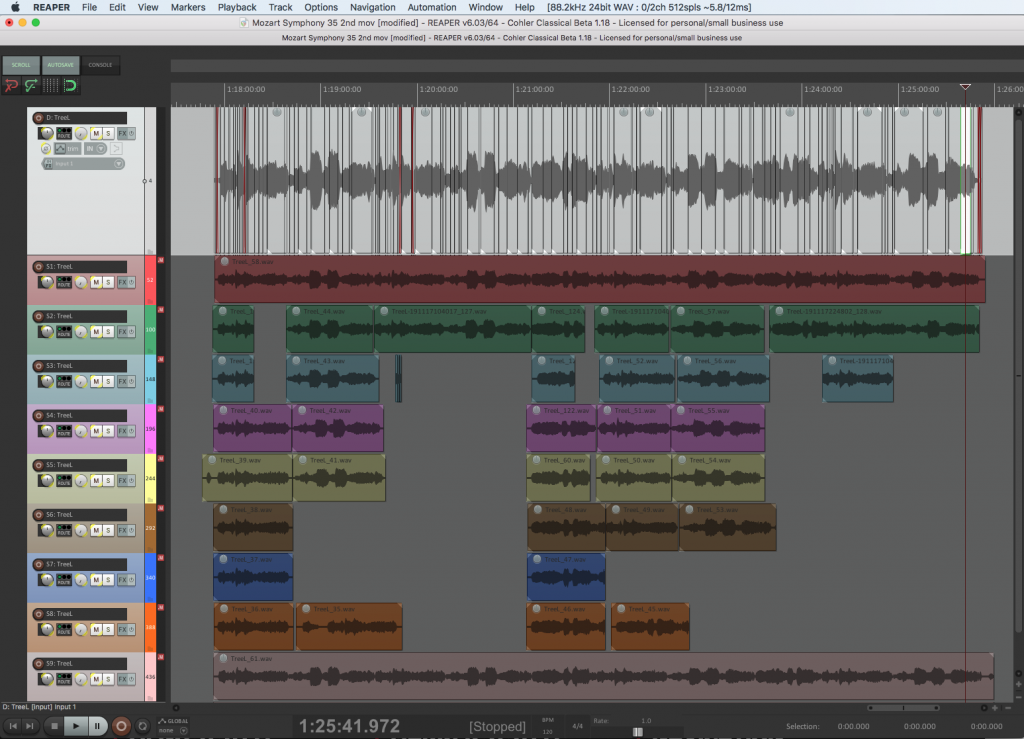Viewport: 1024px width, 739px height.
Task: Click the pan knob on track D: TreeL
Action: [80, 134]
